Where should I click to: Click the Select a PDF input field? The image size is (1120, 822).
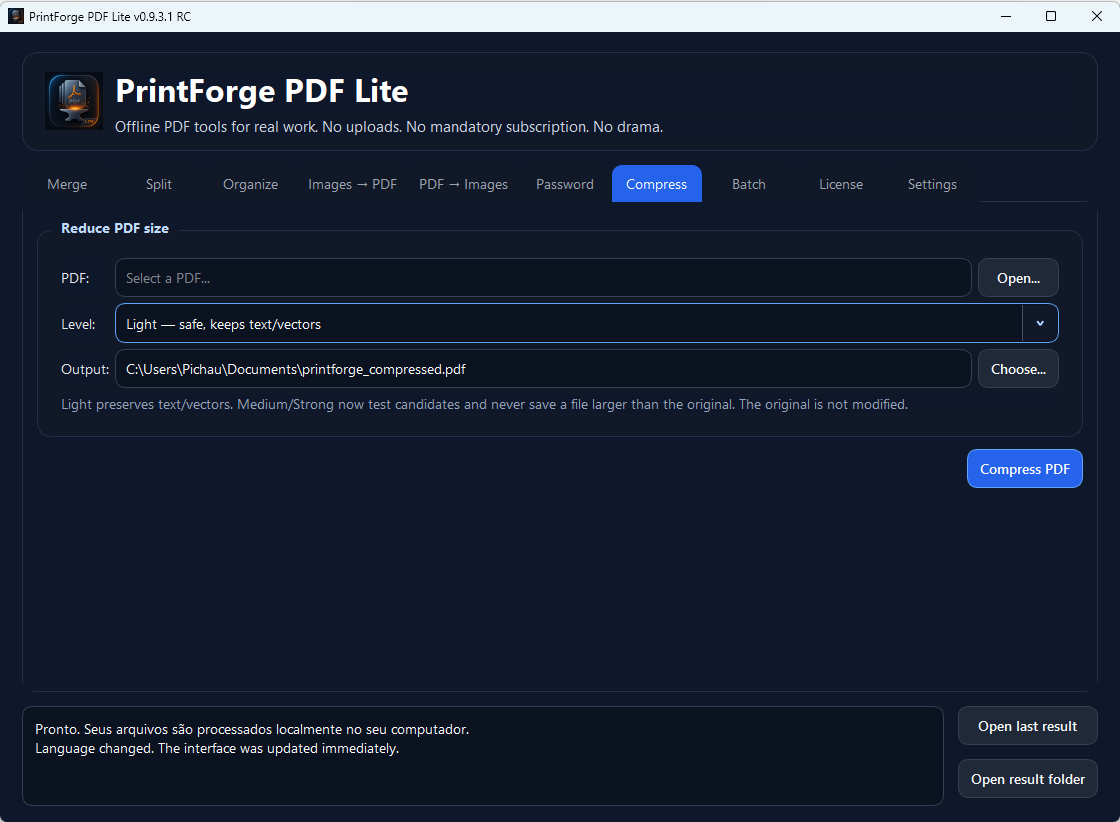click(543, 278)
